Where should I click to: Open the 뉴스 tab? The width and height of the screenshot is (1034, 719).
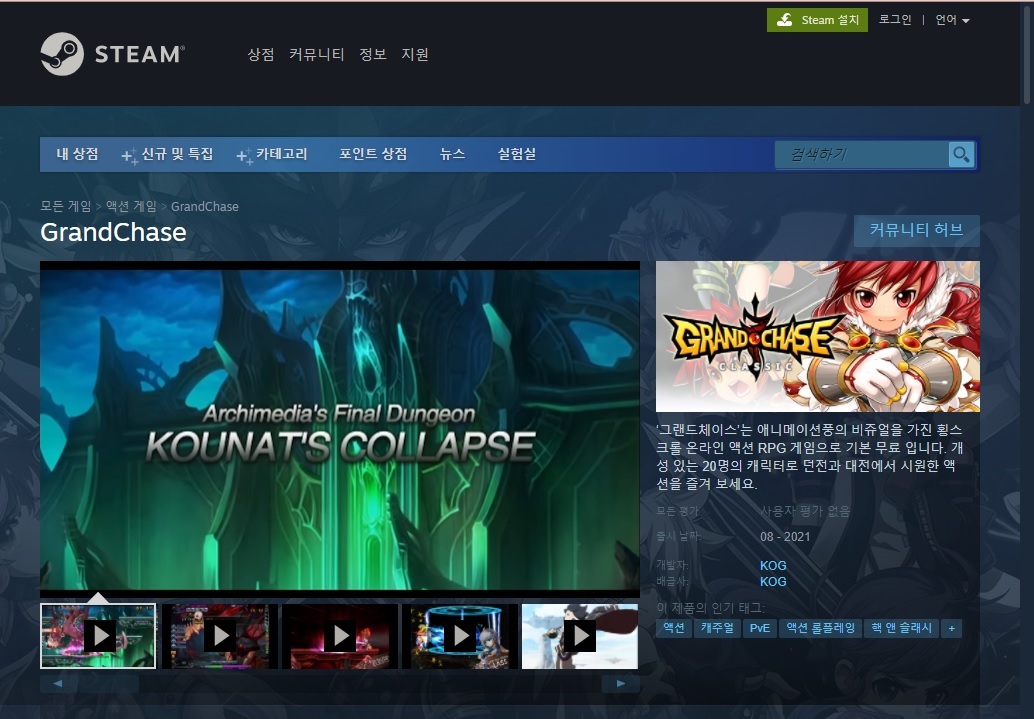(452, 154)
